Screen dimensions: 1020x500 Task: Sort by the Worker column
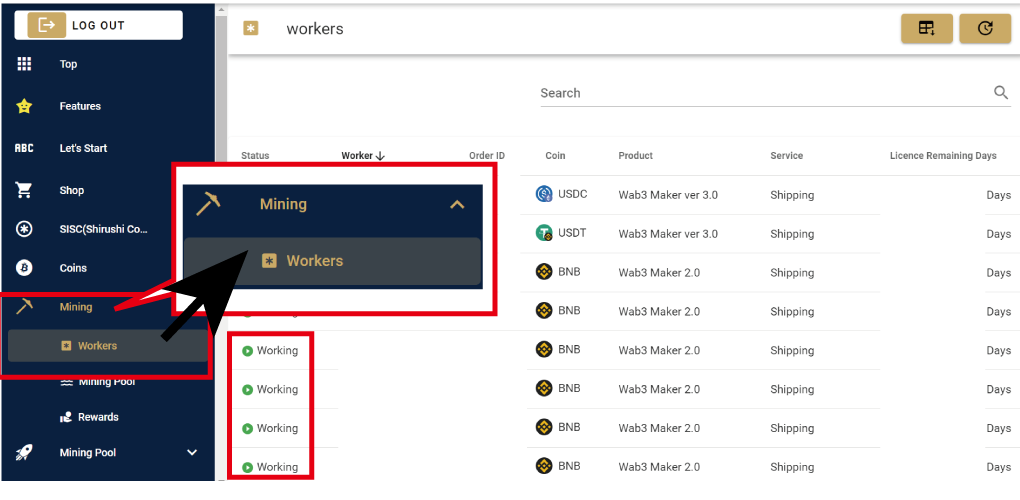point(363,156)
